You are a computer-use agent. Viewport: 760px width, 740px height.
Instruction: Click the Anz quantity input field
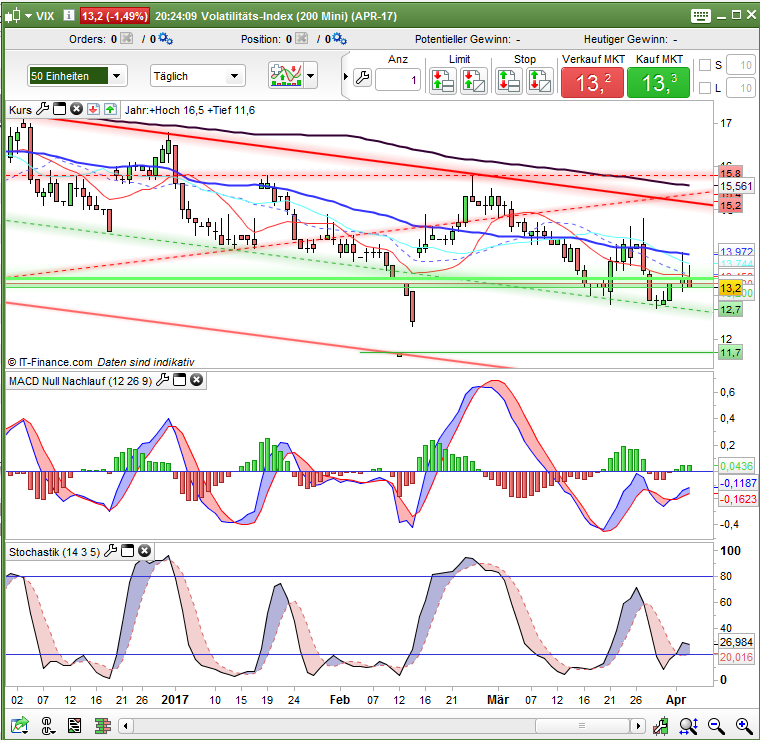397,79
